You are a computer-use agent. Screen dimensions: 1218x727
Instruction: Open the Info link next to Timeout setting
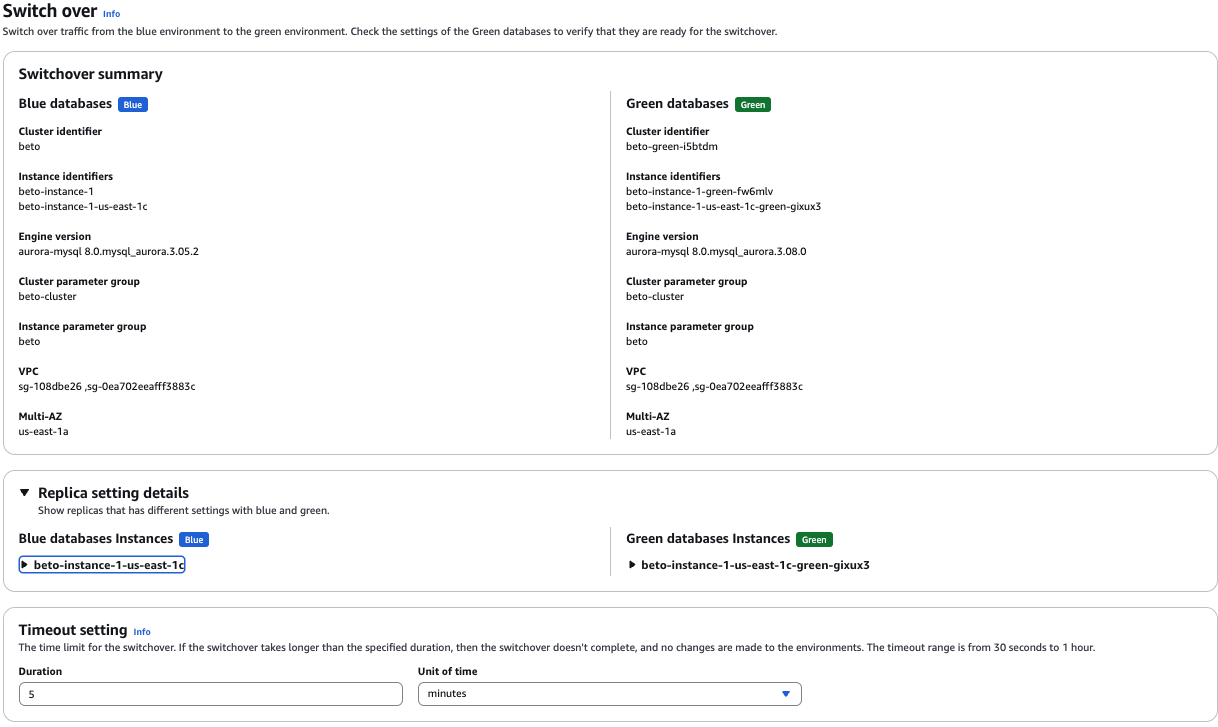(142, 631)
